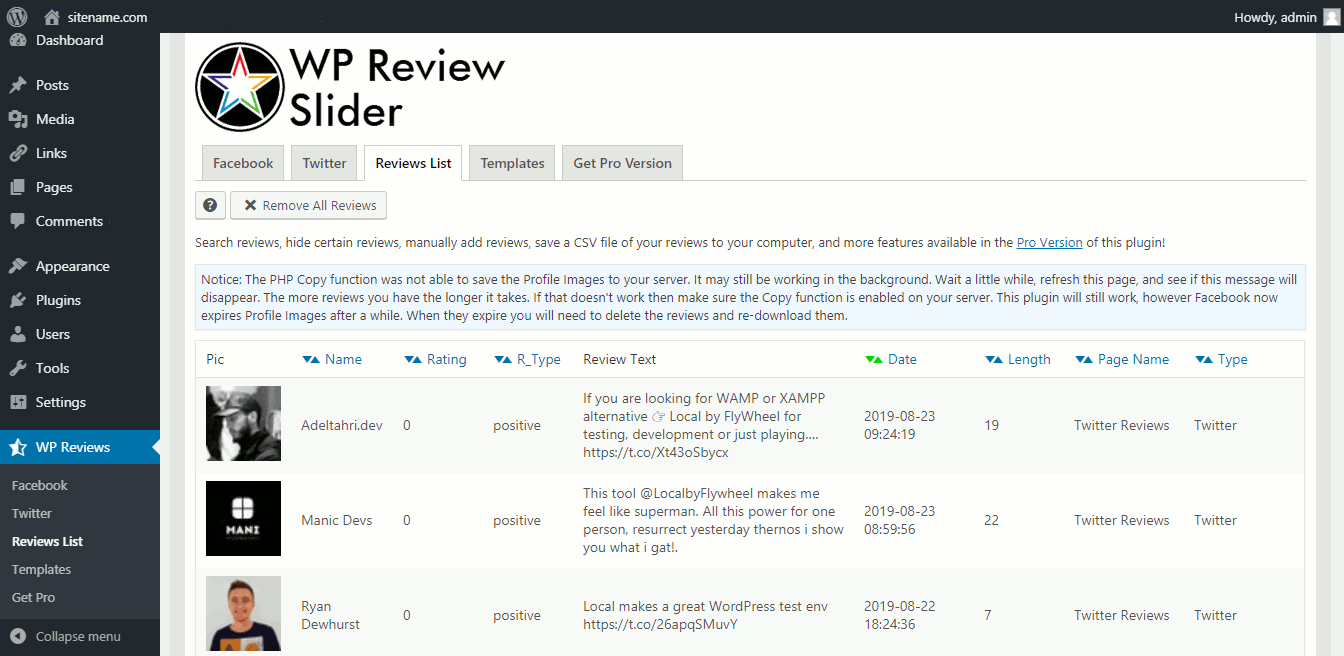Open the Get Pro Version tab

coord(622,163)
